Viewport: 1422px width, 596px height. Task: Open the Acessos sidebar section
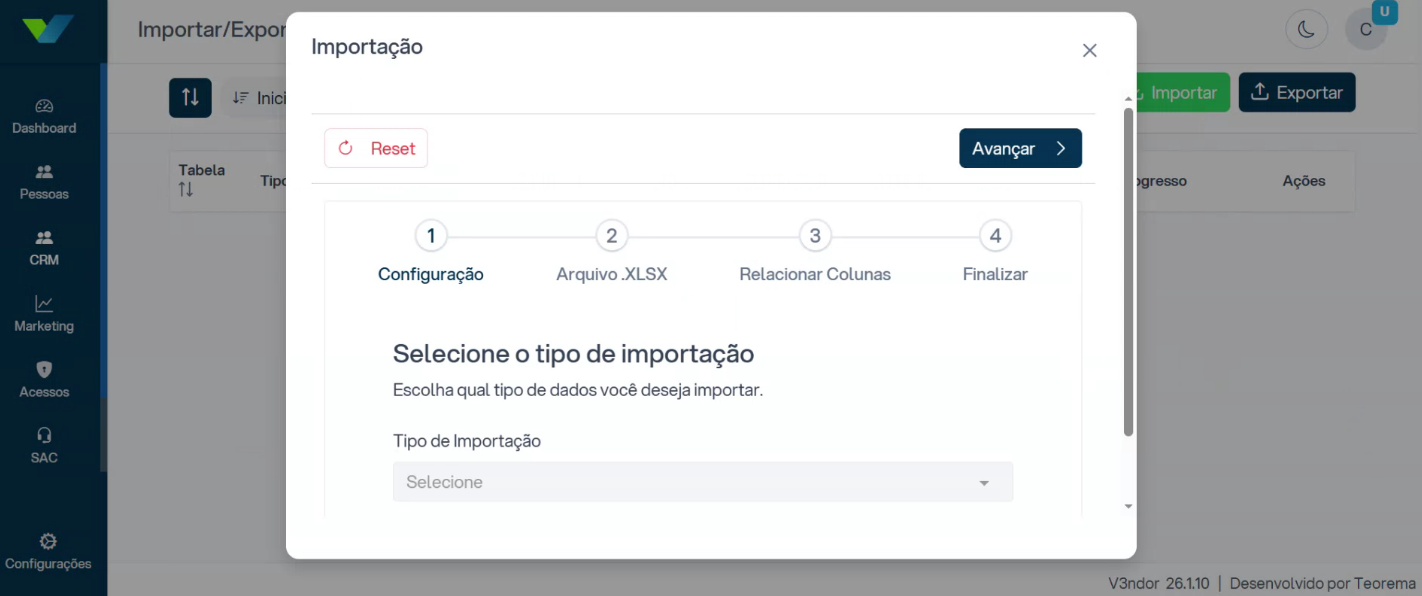tap(44, 381)
